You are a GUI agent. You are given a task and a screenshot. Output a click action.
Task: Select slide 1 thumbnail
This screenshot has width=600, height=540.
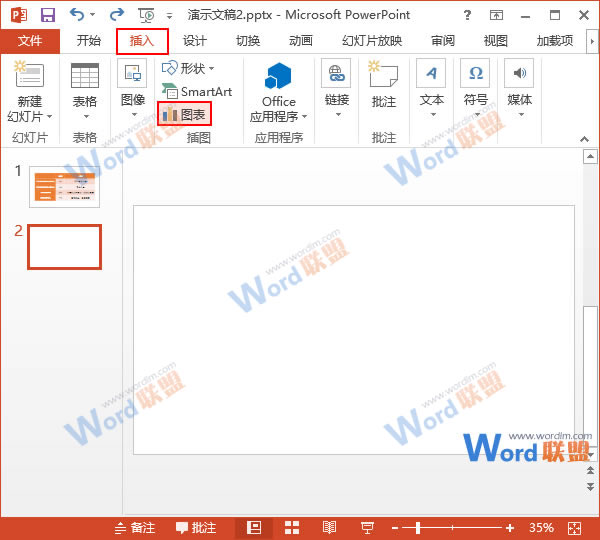(64, 187)
